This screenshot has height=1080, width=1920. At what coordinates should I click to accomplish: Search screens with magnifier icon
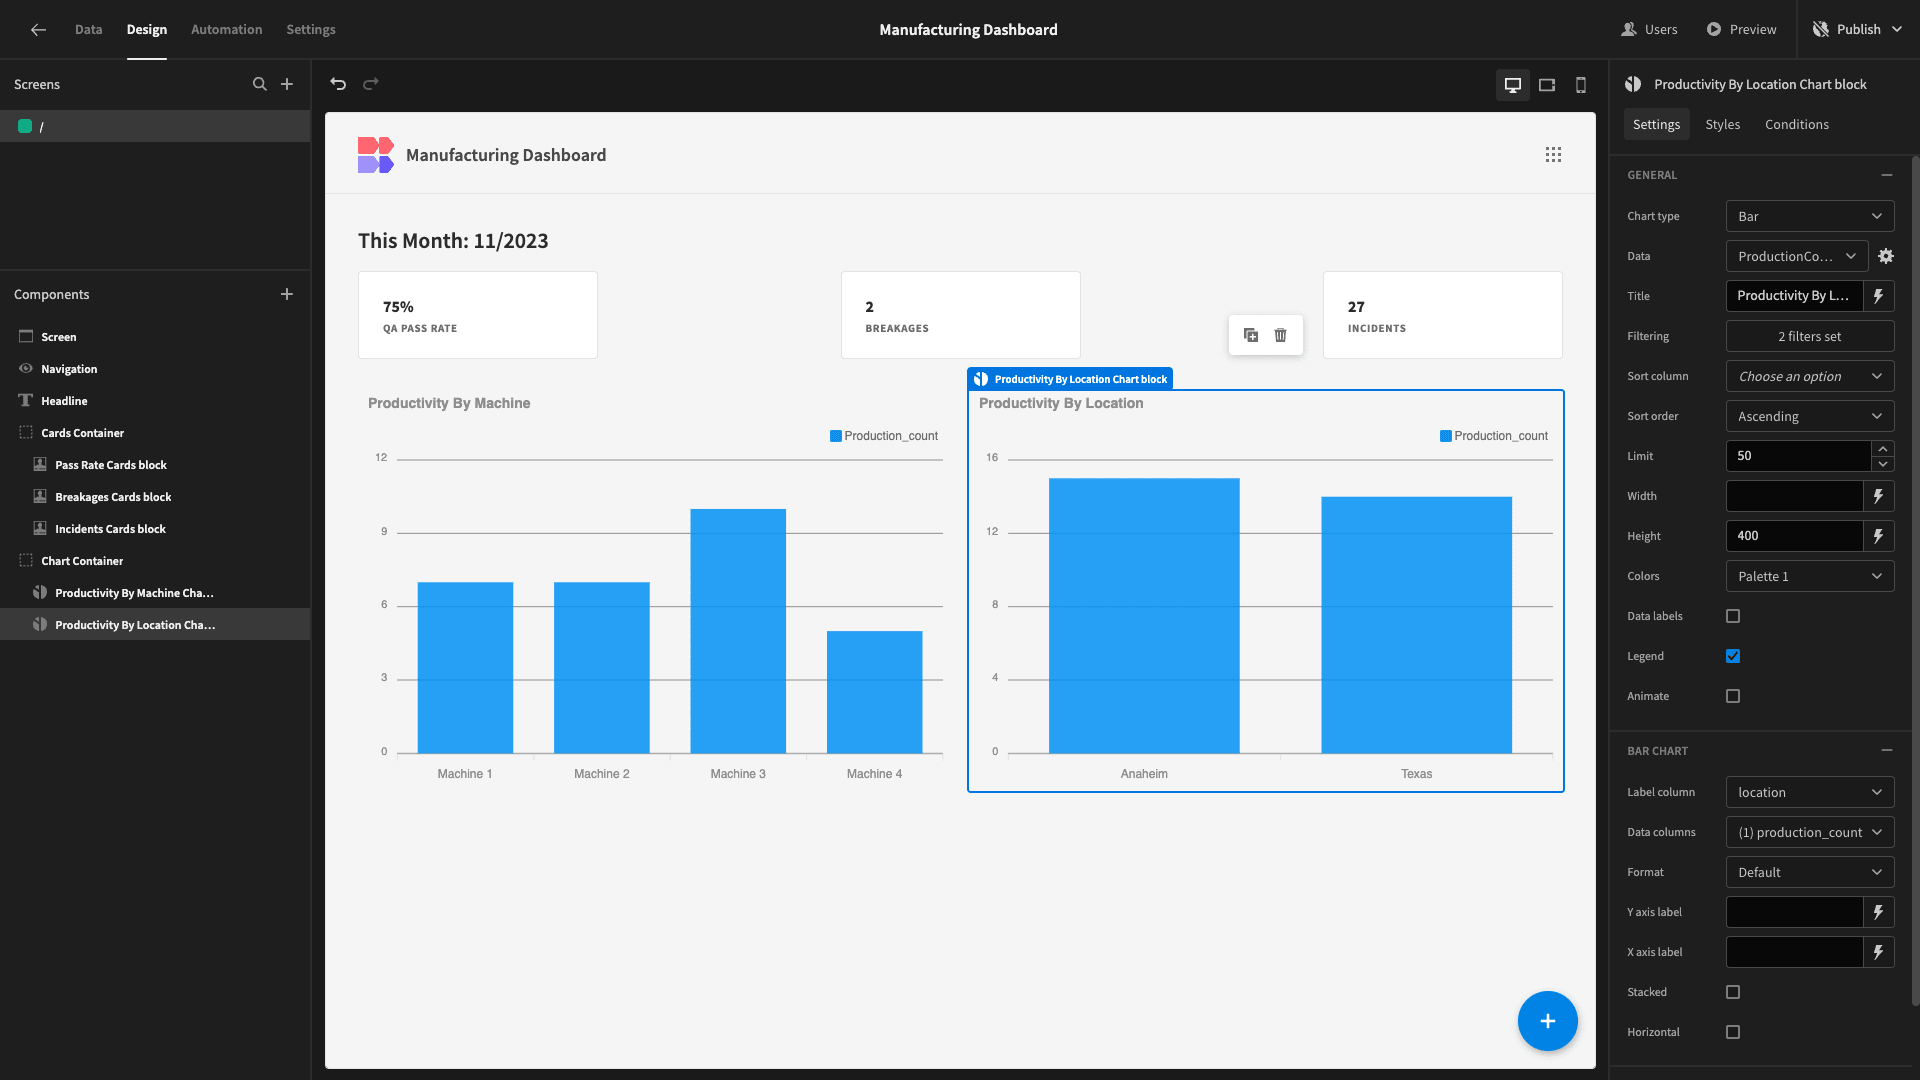260,84
